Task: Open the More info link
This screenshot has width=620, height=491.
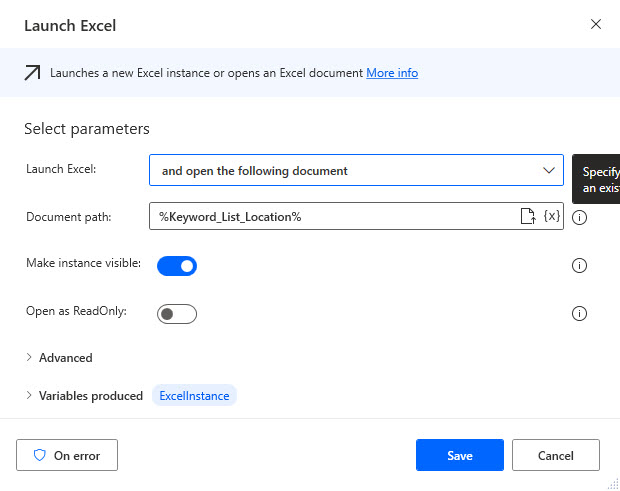Action: coord(392,73)
